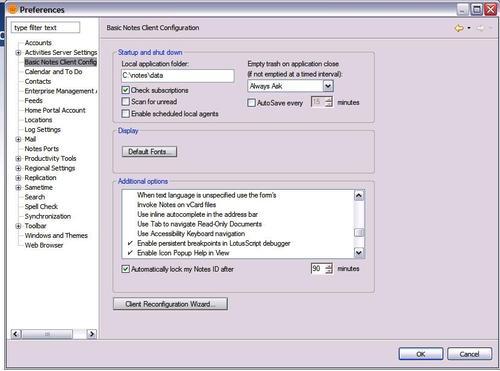Click the type filter text field
The height and width of the screenshot is (371, 500).
click(x=46, y=28)
